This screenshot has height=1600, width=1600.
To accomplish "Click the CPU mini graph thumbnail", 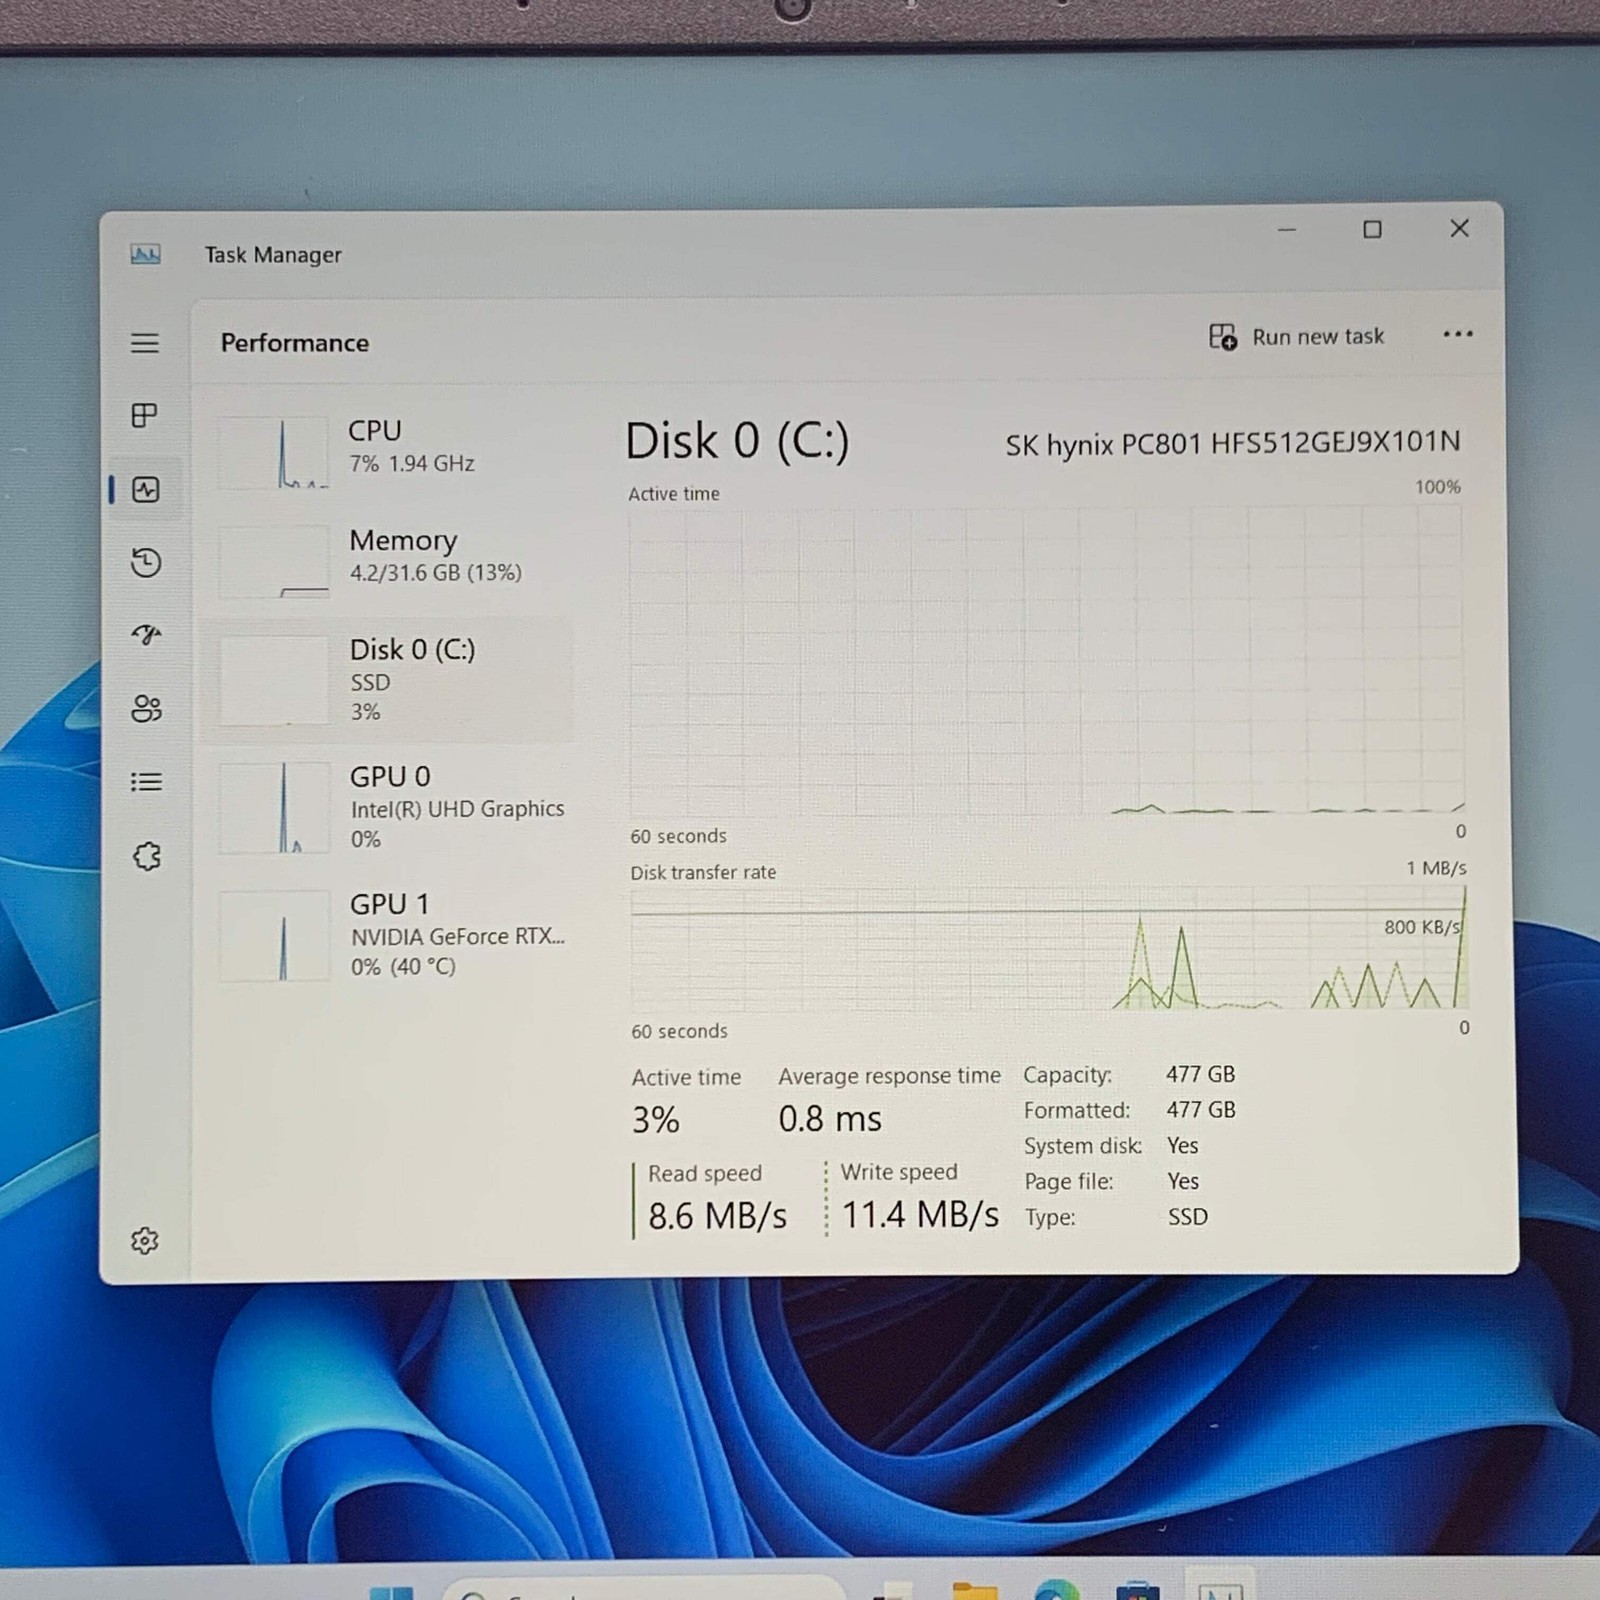I will pos(273,453).
